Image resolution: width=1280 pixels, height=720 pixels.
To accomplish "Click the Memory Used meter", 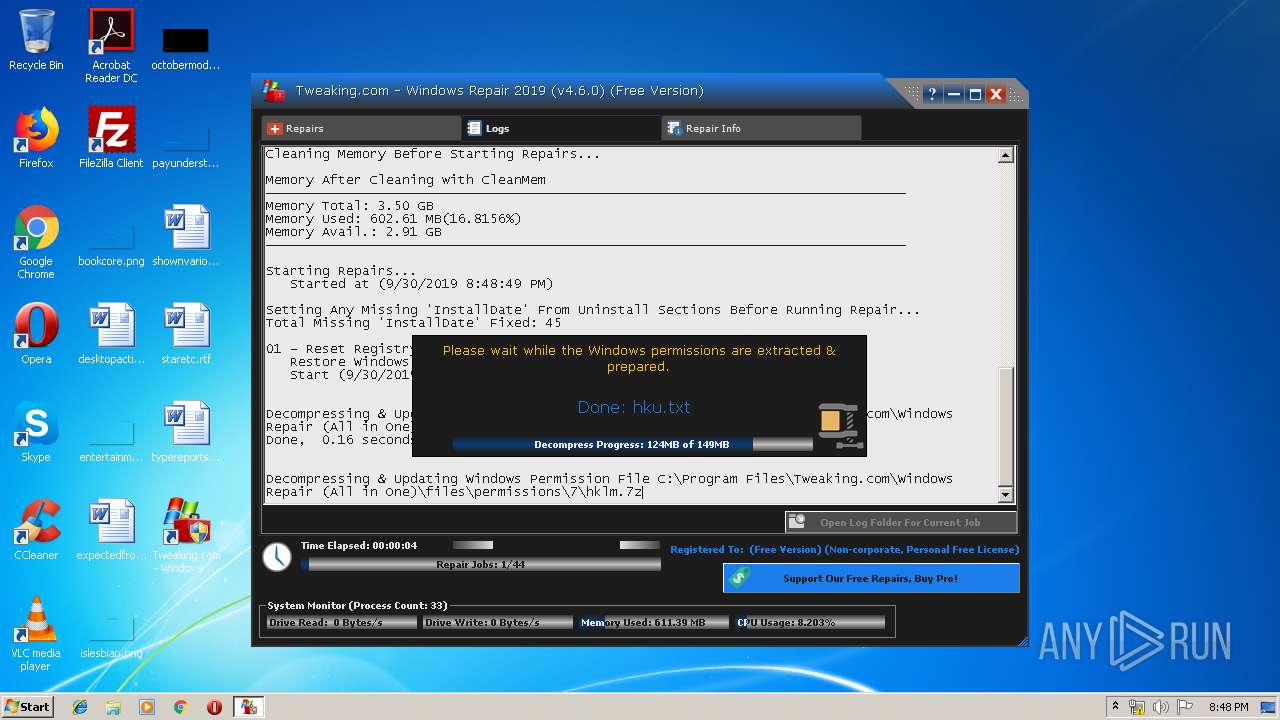I will 653,622.
